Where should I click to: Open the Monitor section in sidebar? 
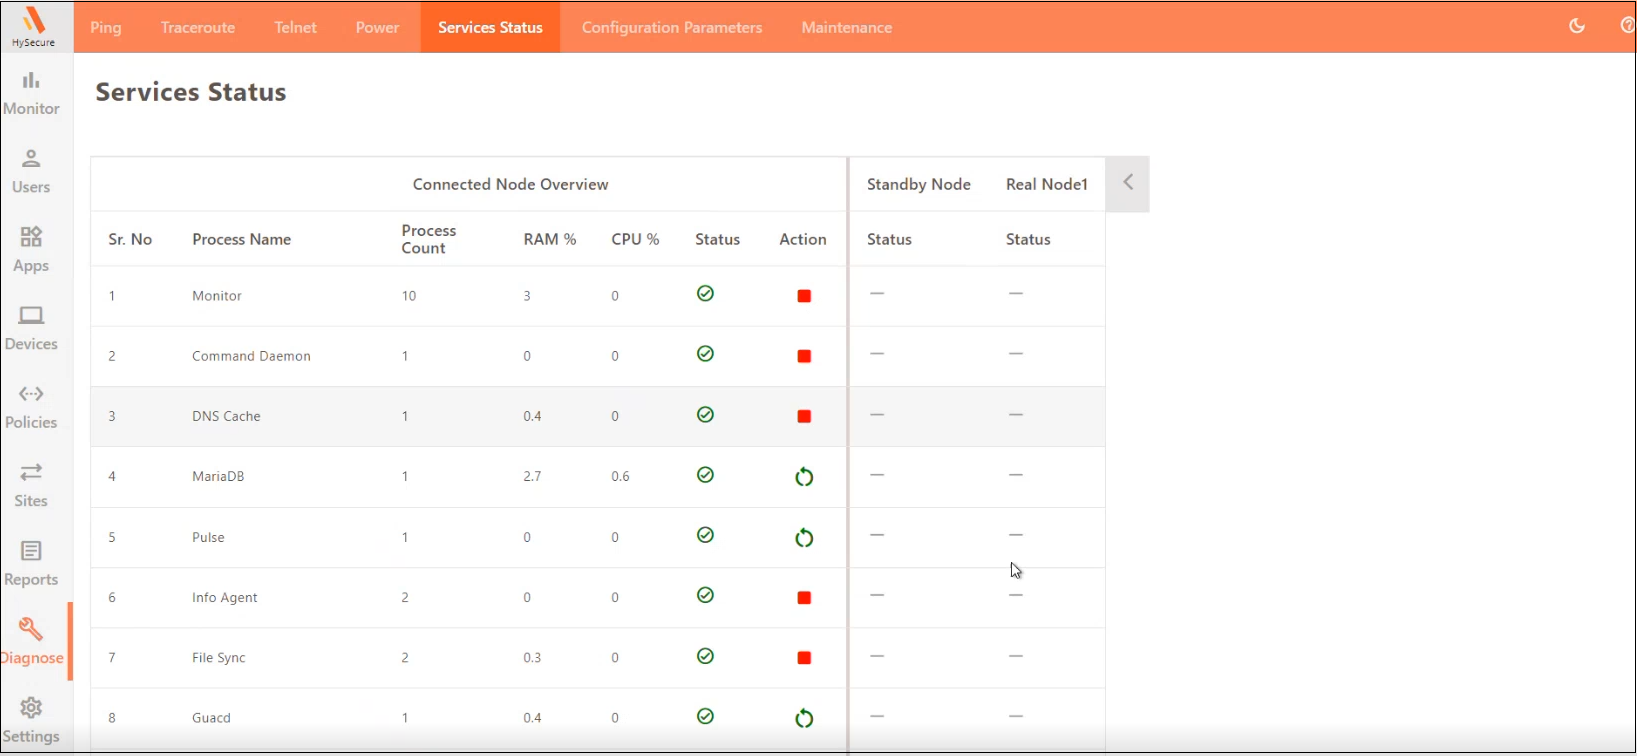pos(31,93)
